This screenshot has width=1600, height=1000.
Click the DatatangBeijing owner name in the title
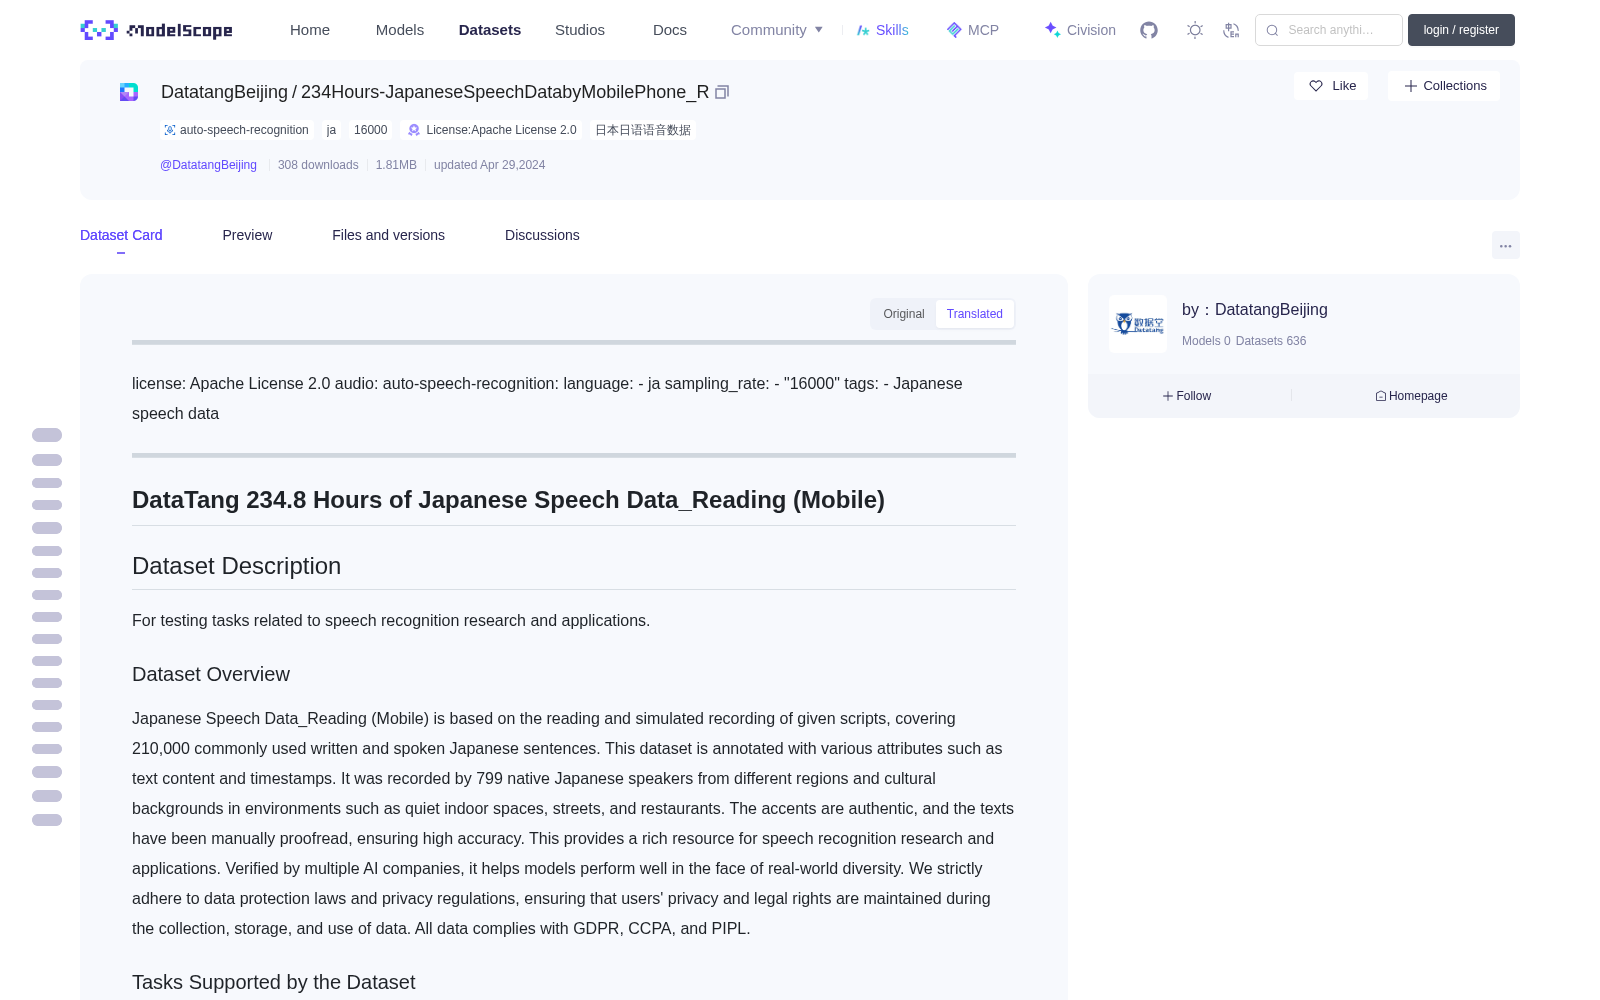click(224, 92)
